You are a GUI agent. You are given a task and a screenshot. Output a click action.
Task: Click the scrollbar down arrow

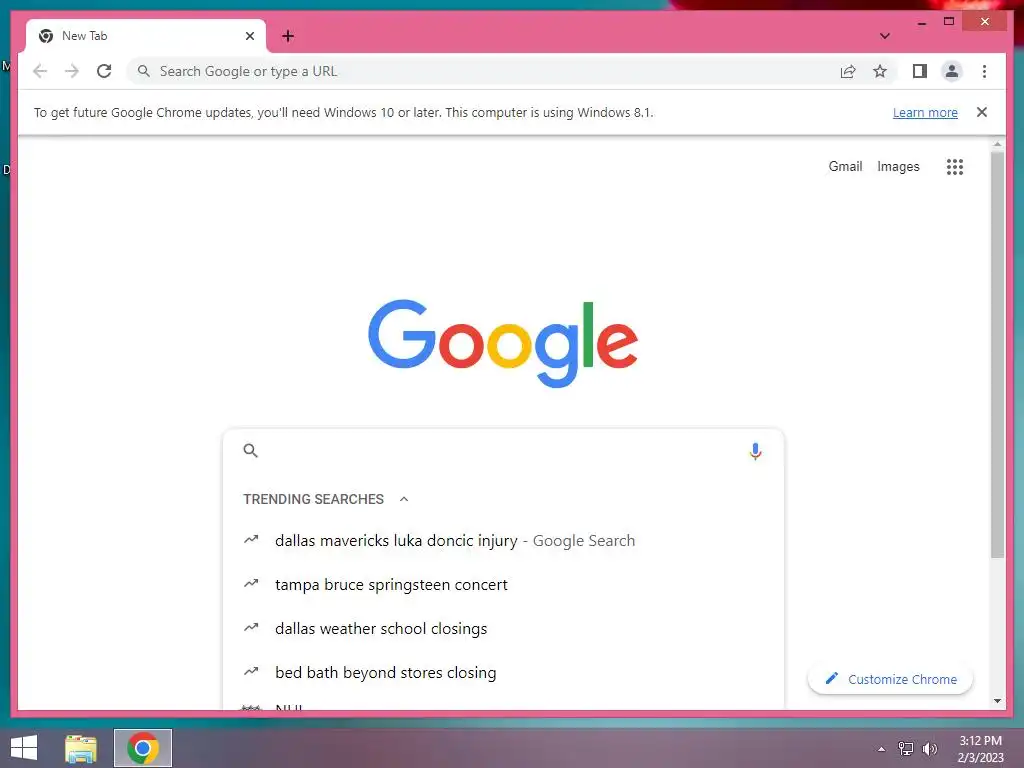point(997,701)
